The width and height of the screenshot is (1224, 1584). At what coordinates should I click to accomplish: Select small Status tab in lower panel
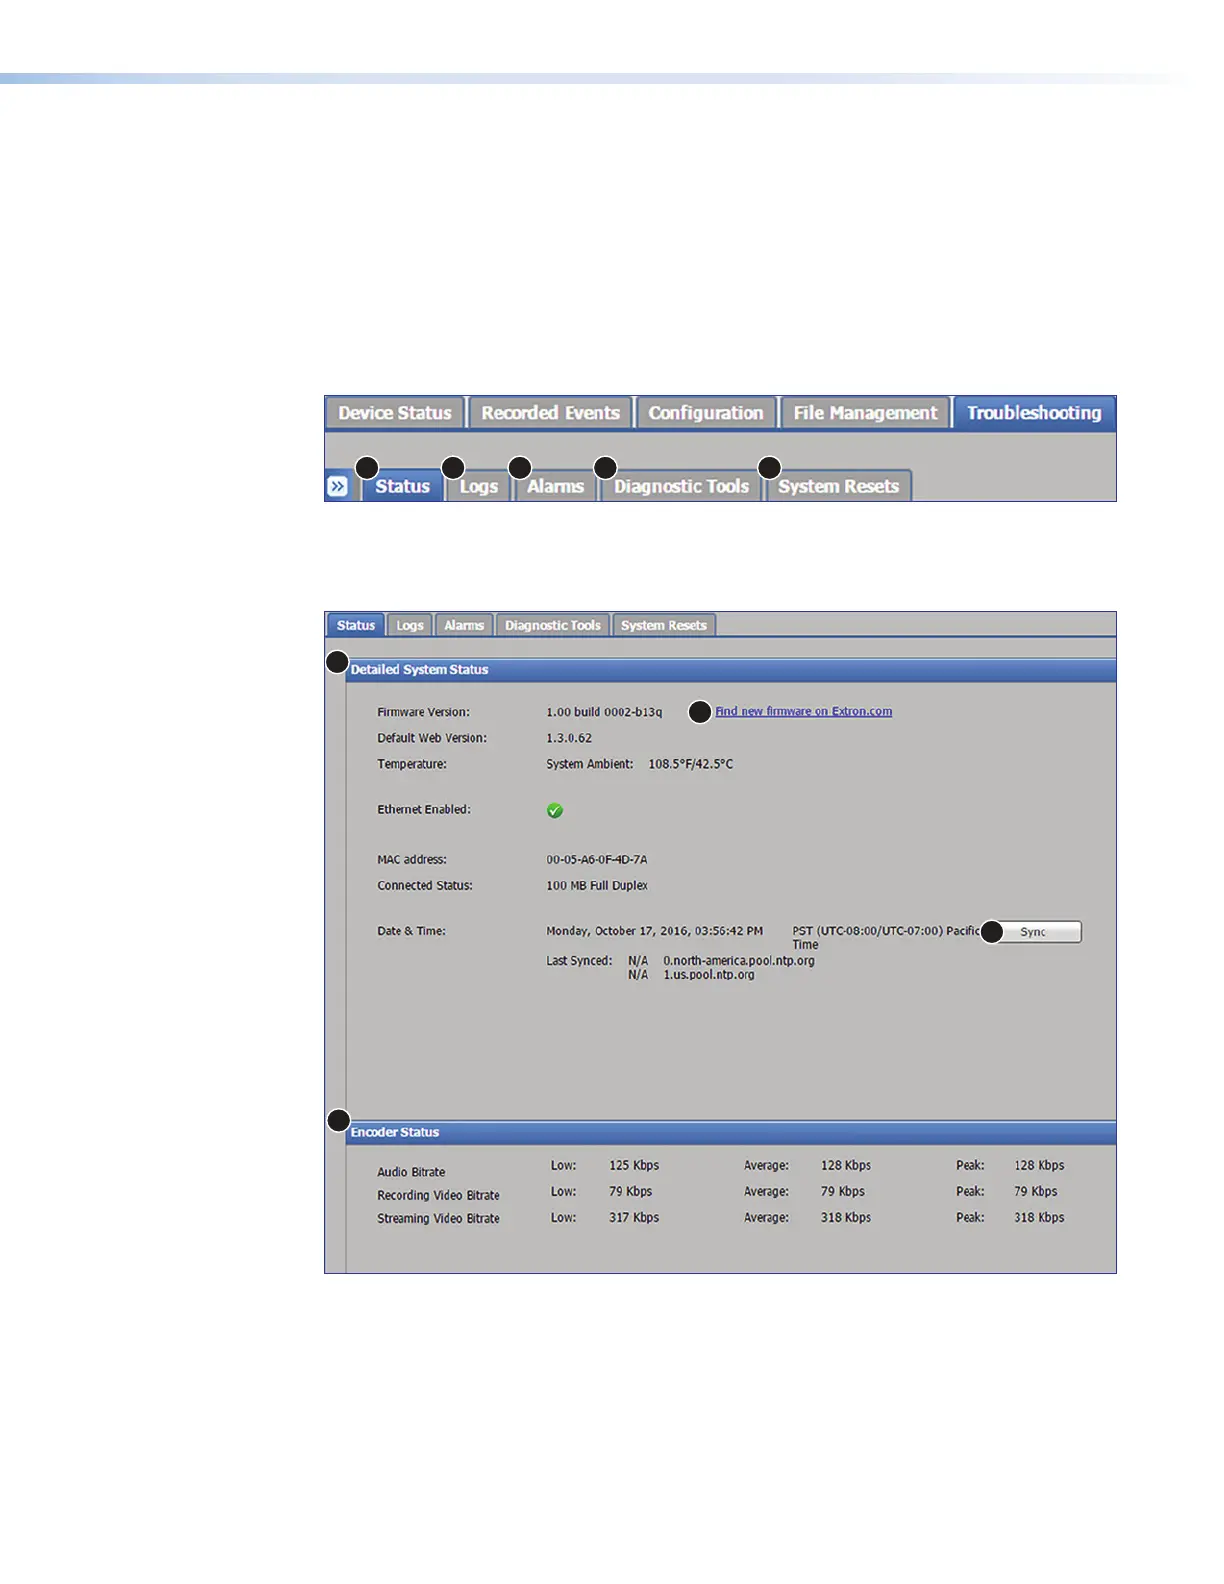coord(356,625)
